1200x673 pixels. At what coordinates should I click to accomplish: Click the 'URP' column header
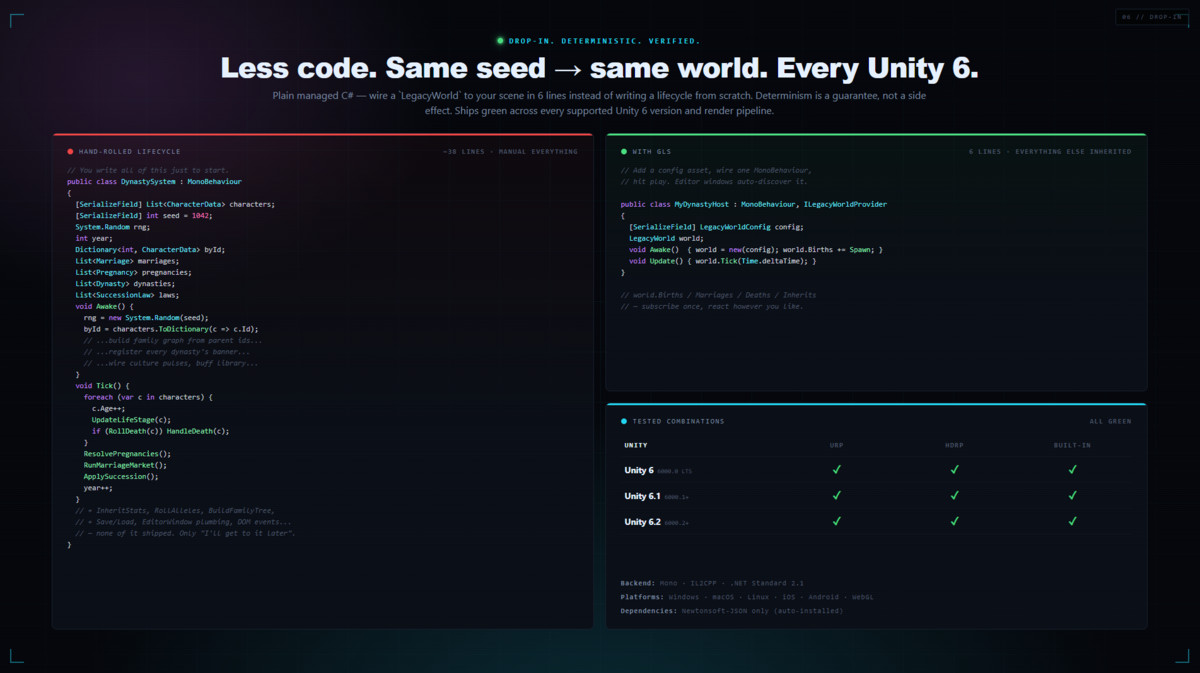(x=837, y=445)
